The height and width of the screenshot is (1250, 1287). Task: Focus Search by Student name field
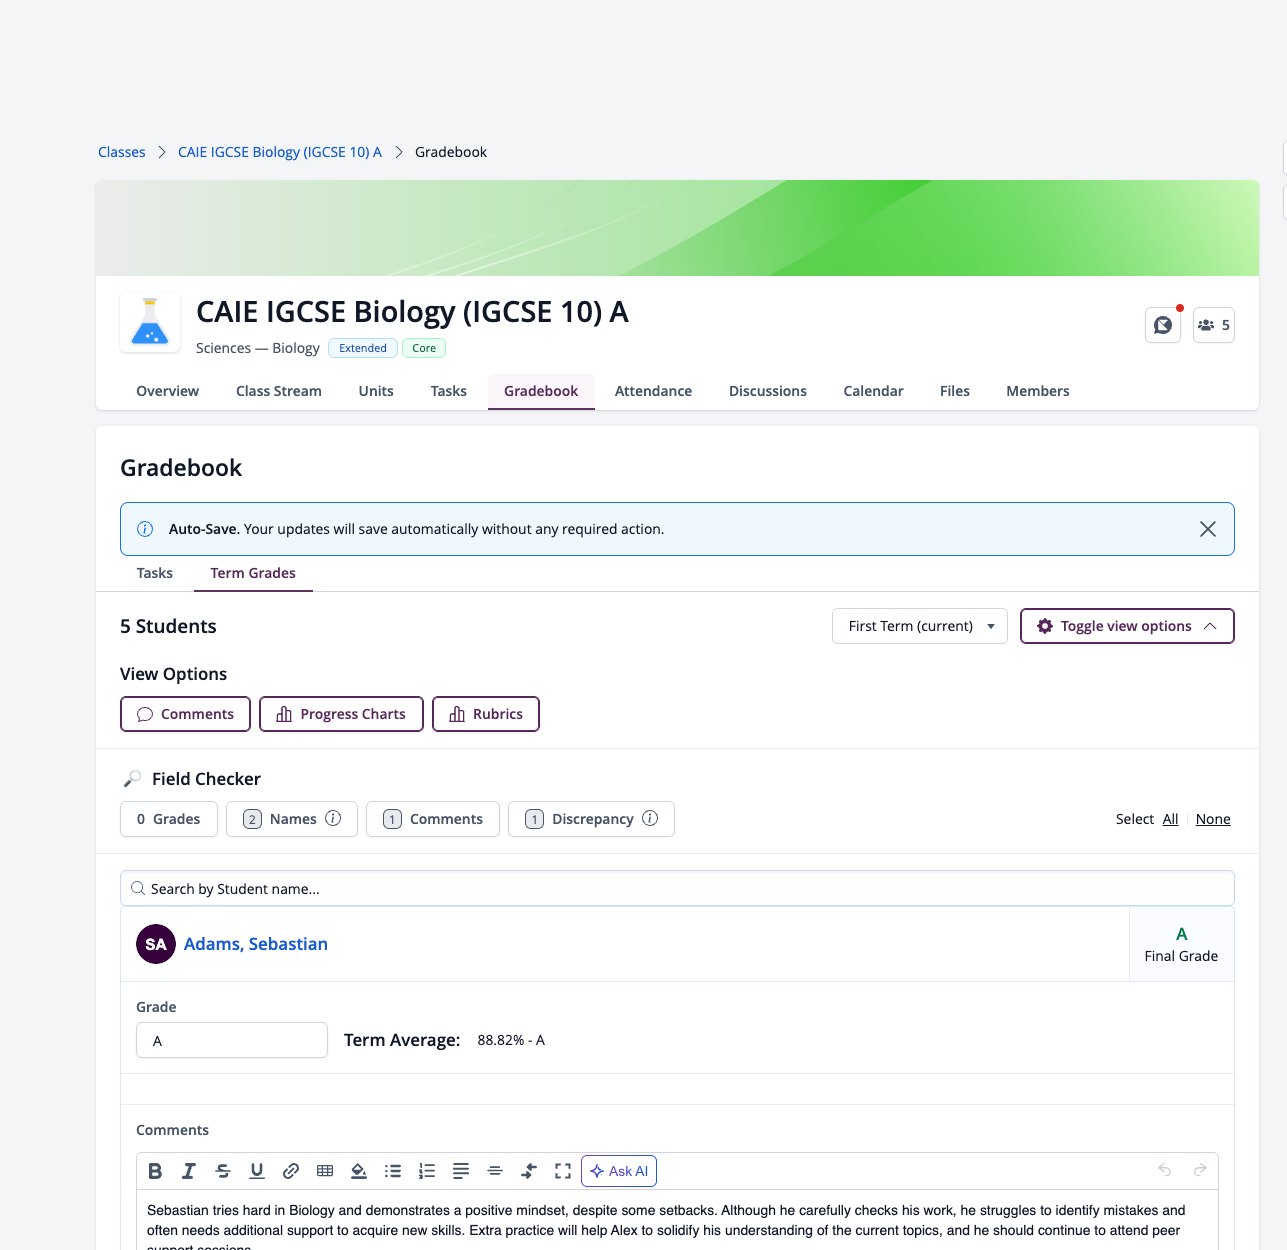(x=677, y=888)
